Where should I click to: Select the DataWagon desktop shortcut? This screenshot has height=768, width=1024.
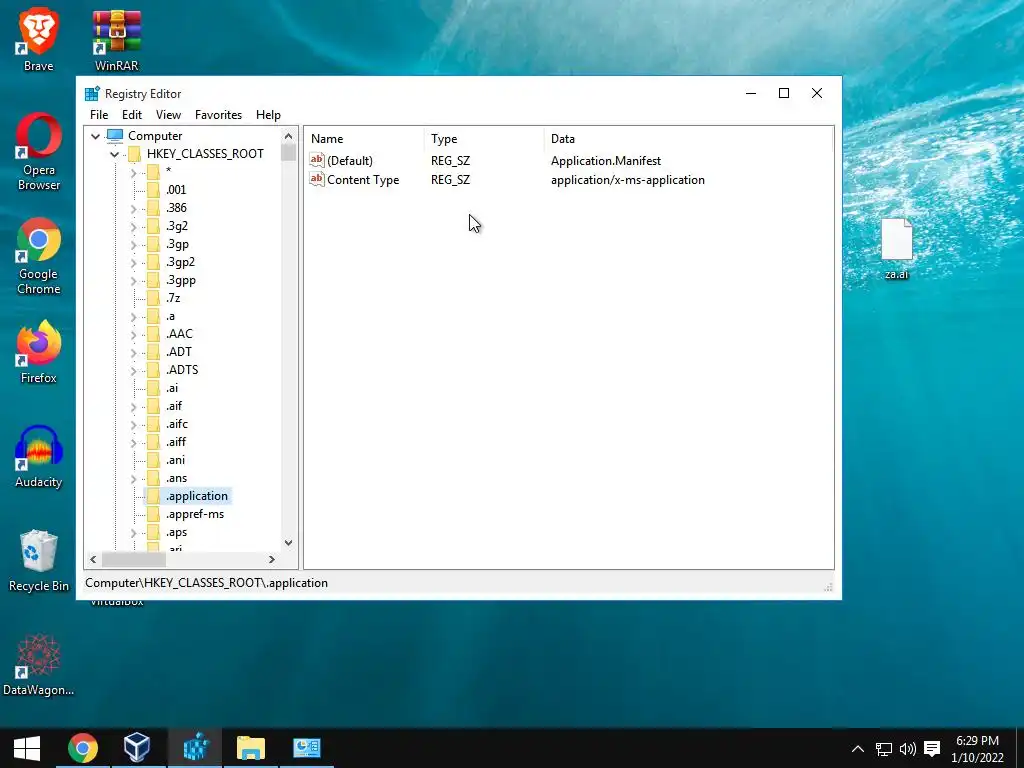coord(39,664)
